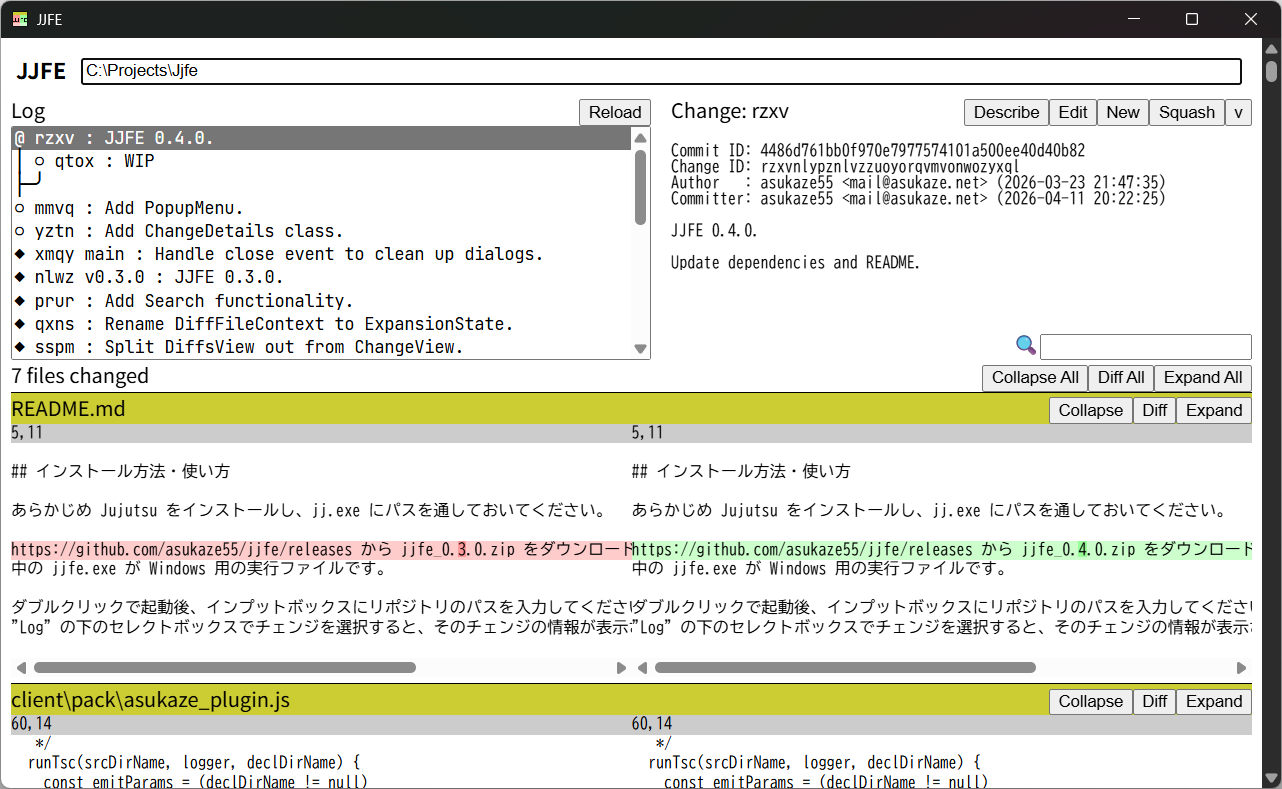Click Collapse All files button
Image resolution: width=1282 pixels, height=789 pixels.
(1035, 377)
